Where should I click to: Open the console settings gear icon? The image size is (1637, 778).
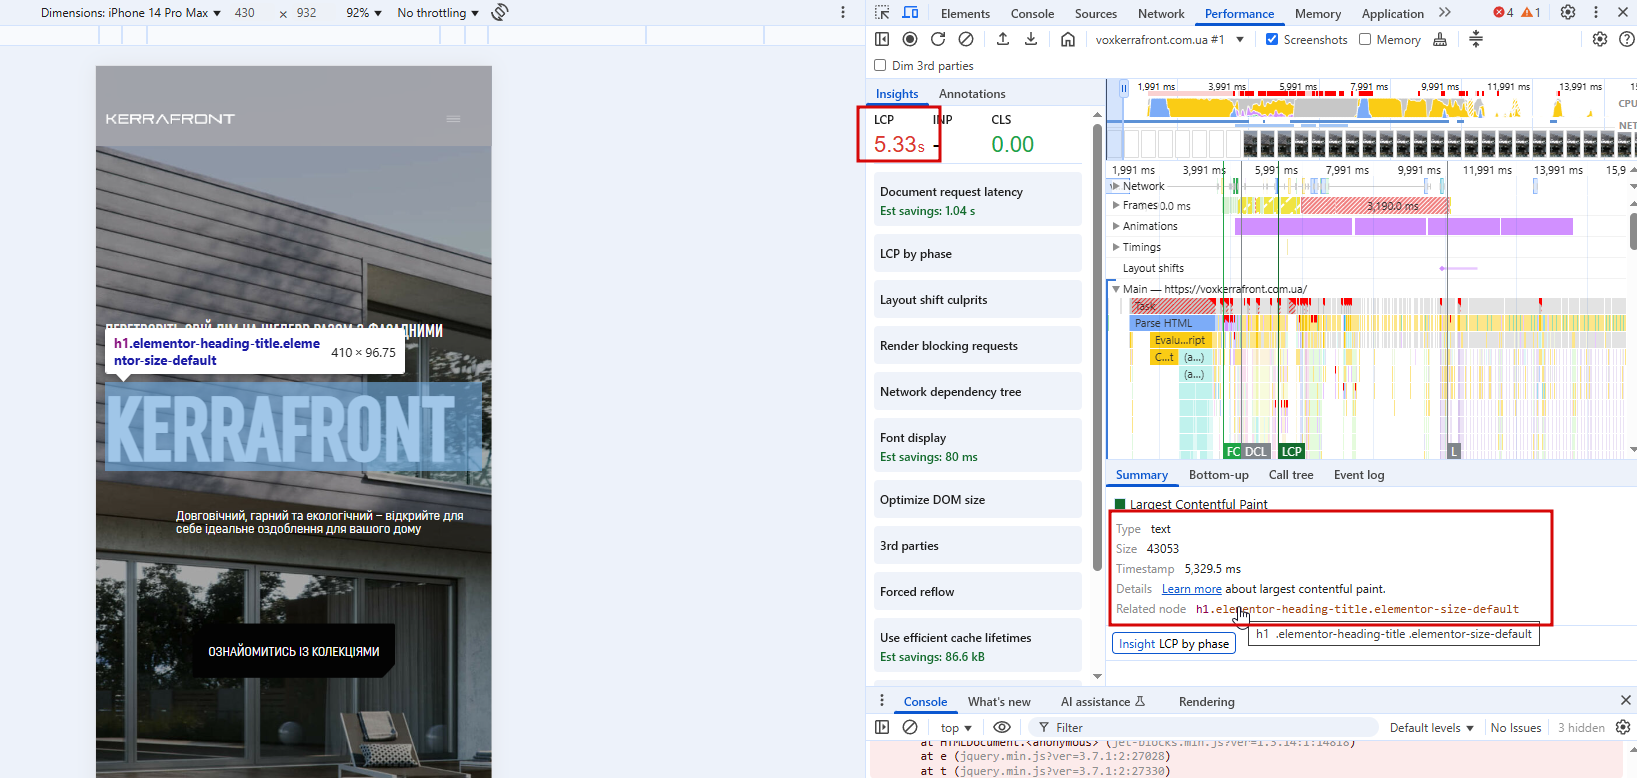(x=1623, y=727)
